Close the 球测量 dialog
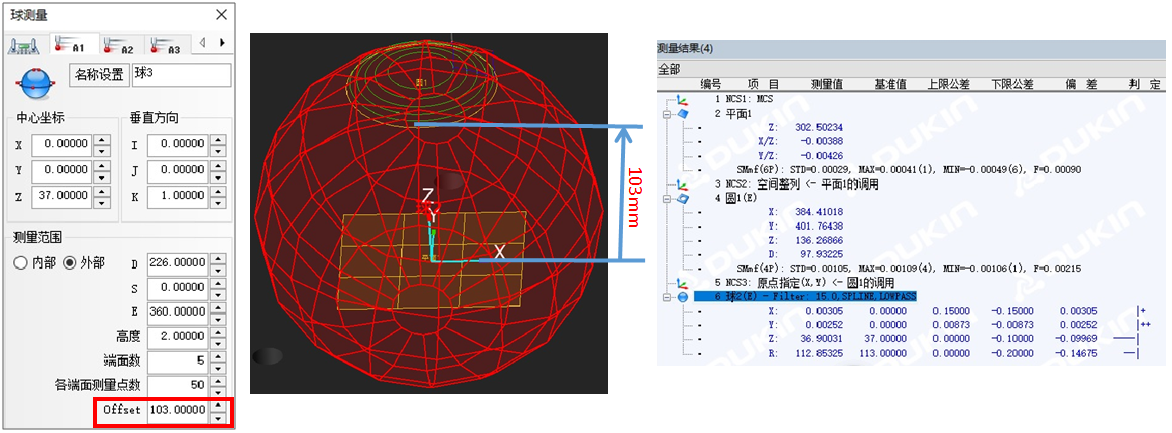The image size is (1172, 433). pos(221,15)
